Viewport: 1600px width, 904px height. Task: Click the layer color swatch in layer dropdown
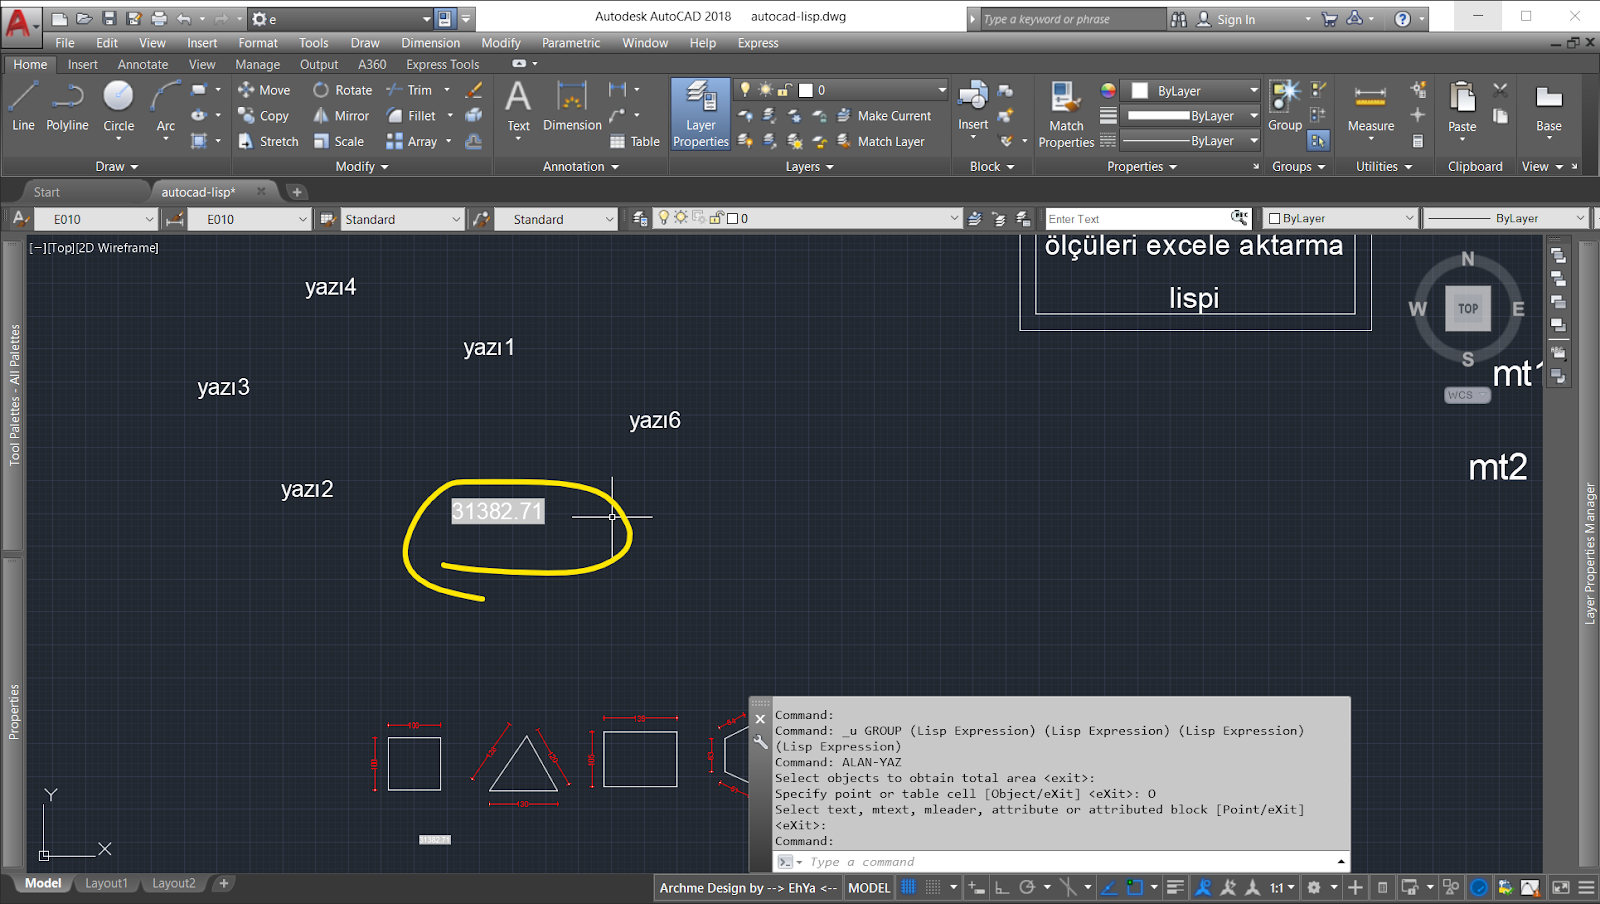click(806, 90)
